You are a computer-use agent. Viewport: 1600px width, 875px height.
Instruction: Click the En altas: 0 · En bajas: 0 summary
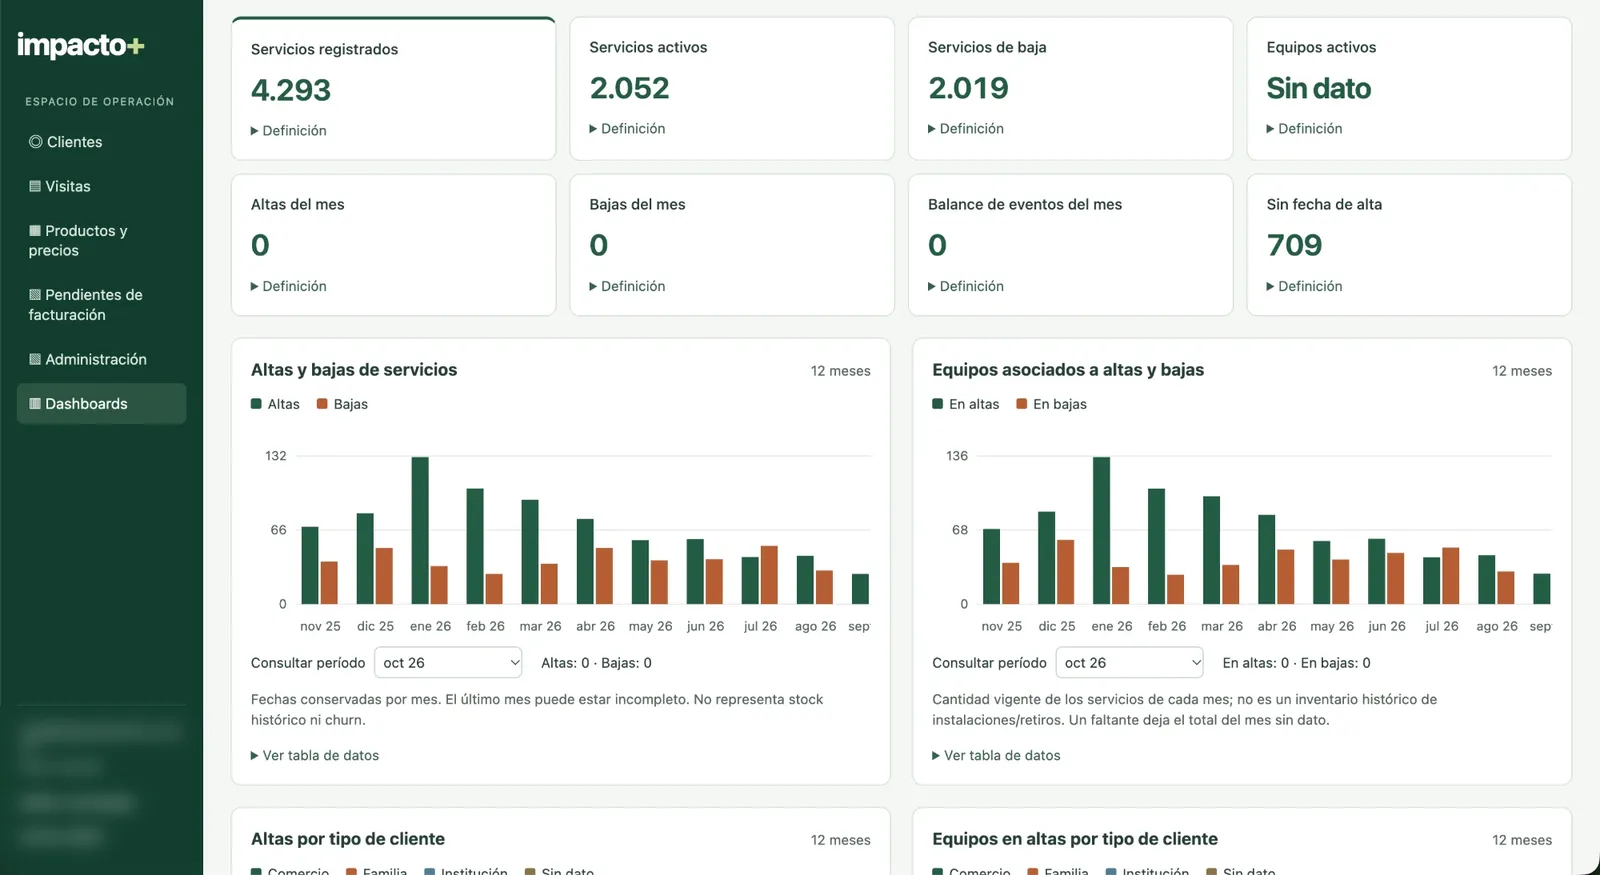click(x=1297, y=663)
